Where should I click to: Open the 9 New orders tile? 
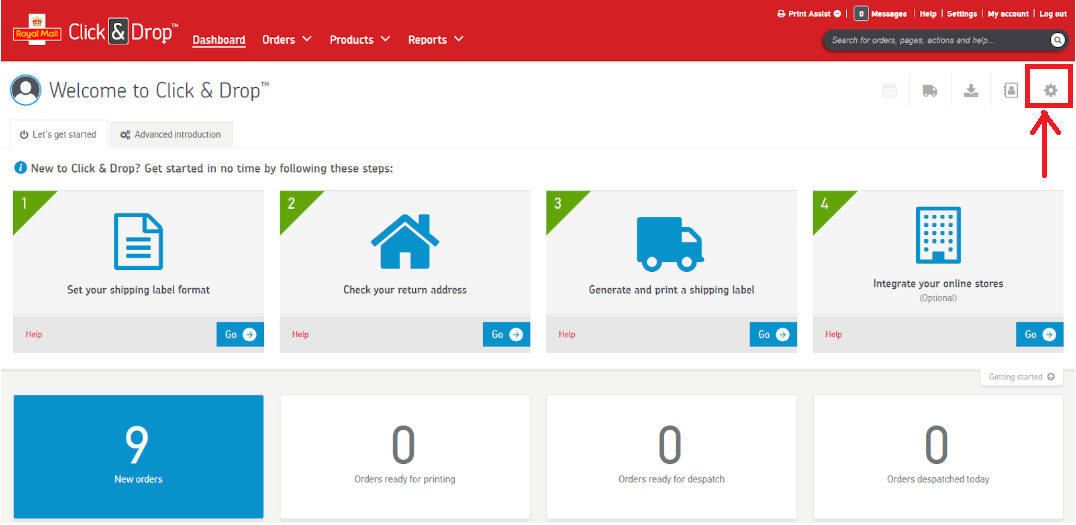tap(139, 456)
